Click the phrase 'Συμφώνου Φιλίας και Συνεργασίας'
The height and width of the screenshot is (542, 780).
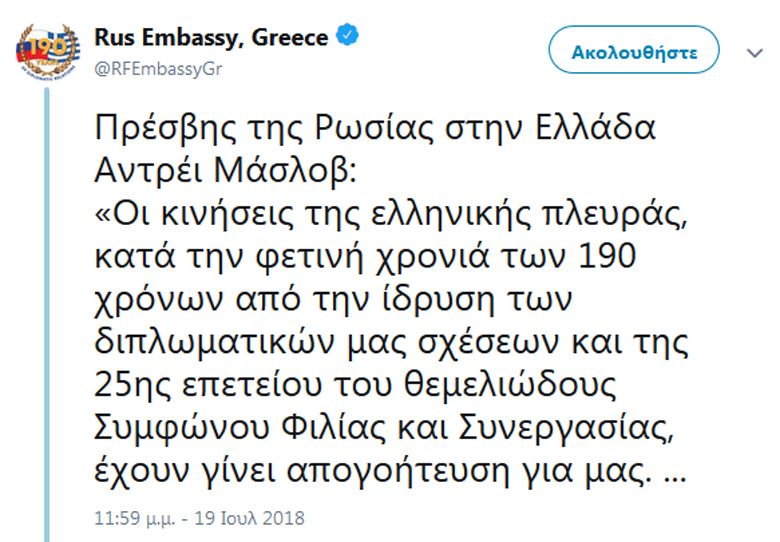click(382, 429)
